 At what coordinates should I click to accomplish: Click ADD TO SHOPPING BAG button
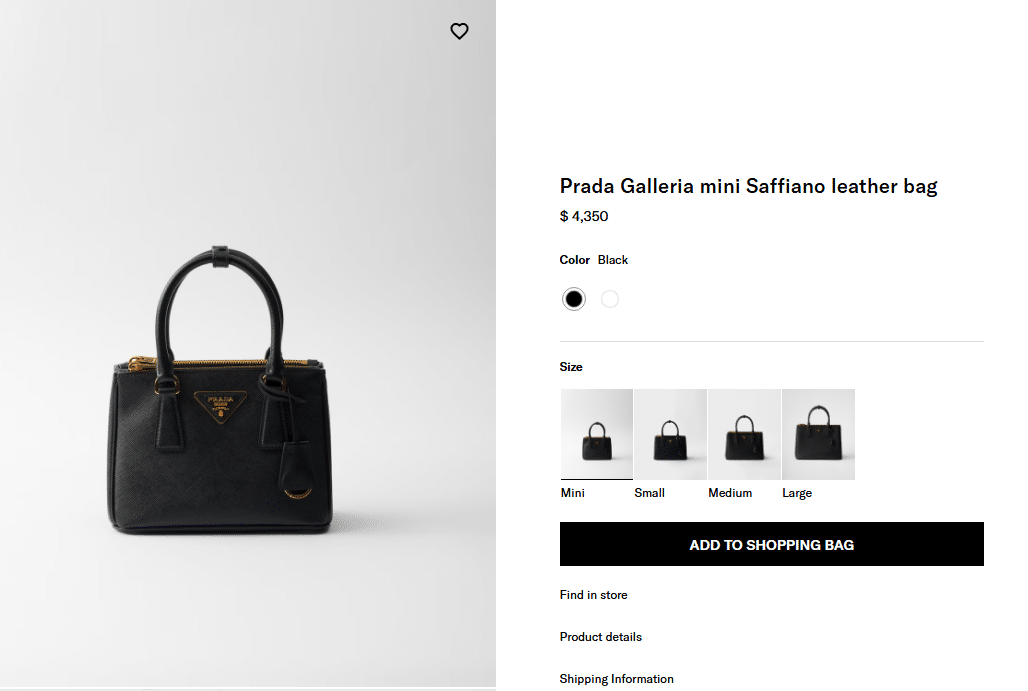tap(771, 545)
